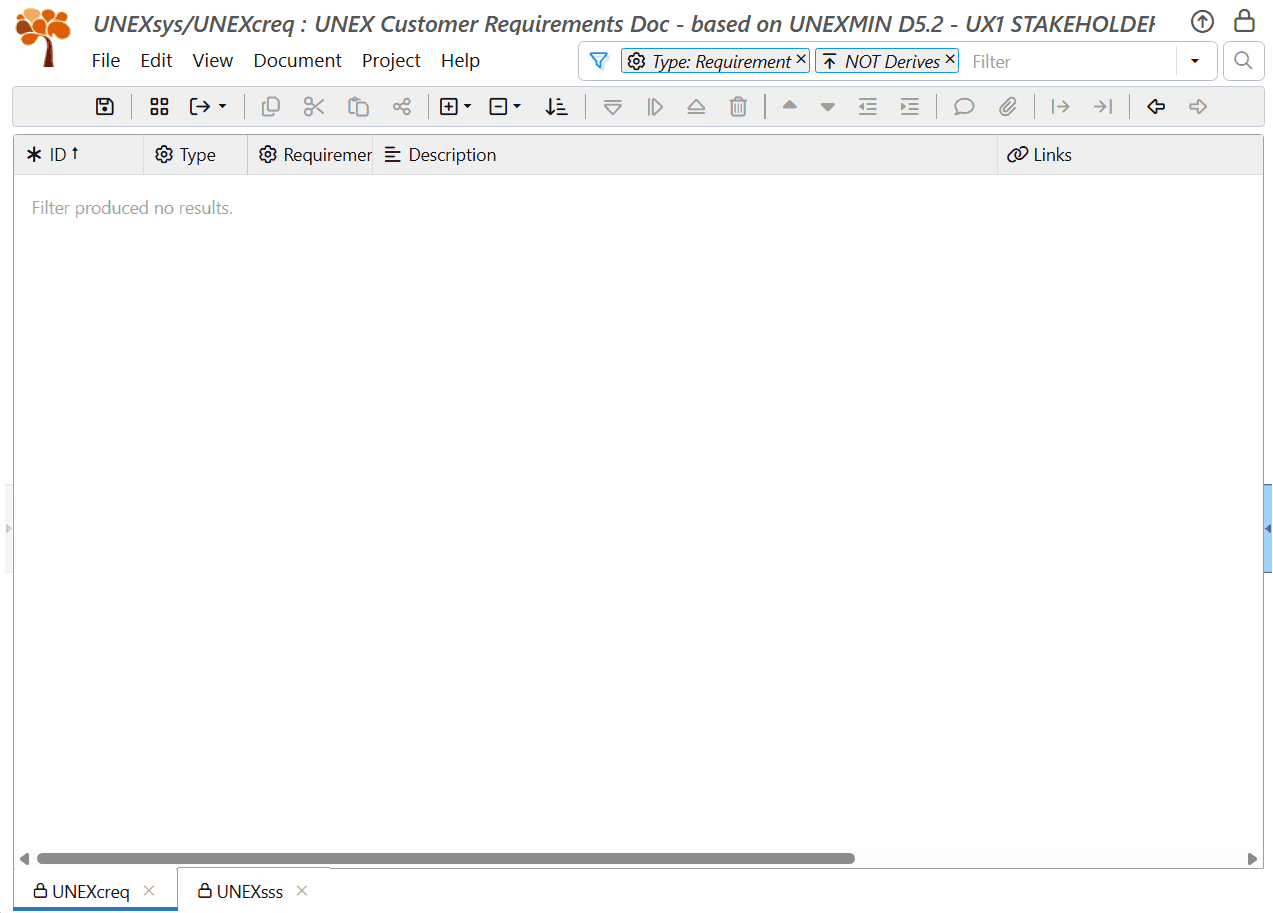Screen dimensions: 1273x913
Task: Open the project dashboard grid icon
Action: (x=158, y=106)
